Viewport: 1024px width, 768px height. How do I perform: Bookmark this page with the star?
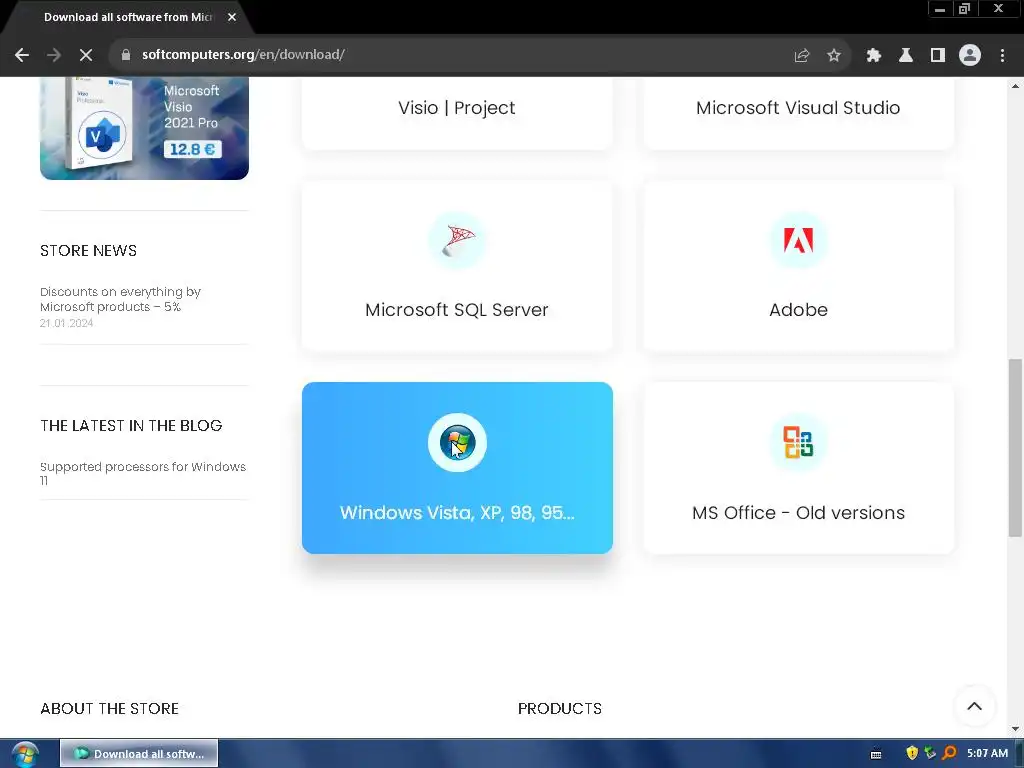tap(834, 56)
